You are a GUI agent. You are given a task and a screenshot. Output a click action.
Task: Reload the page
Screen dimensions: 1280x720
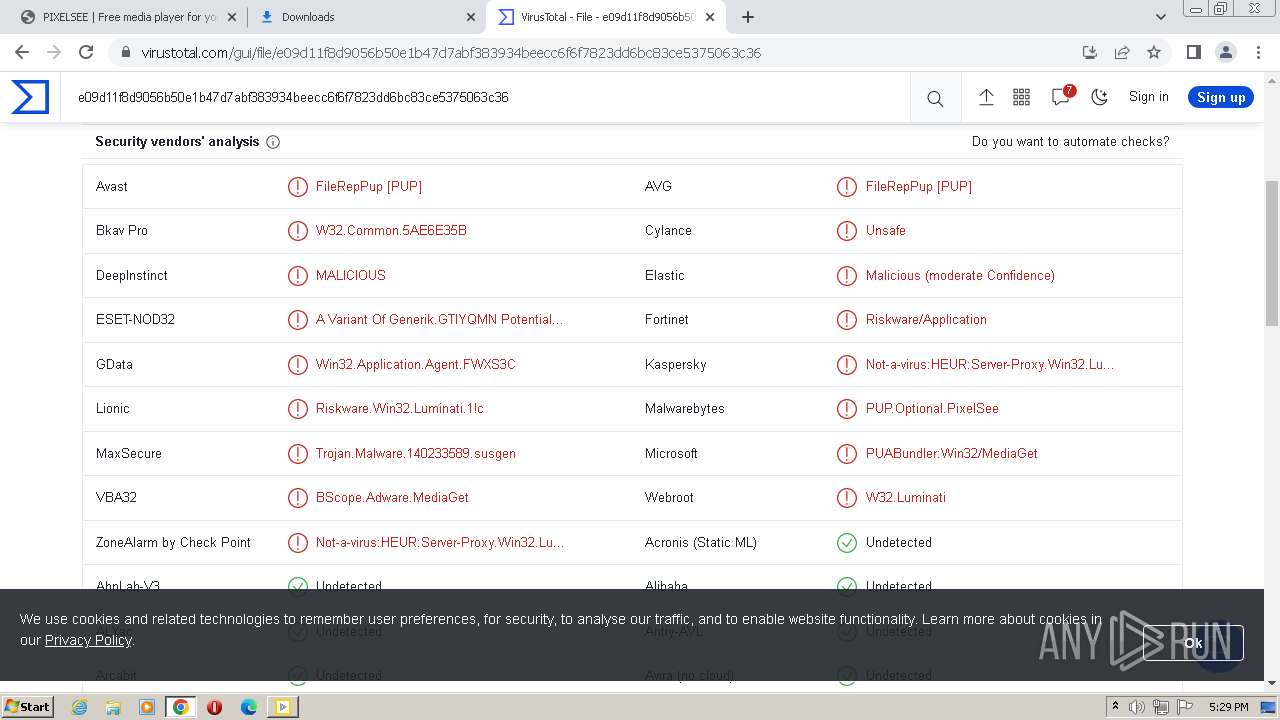(86, 52)
